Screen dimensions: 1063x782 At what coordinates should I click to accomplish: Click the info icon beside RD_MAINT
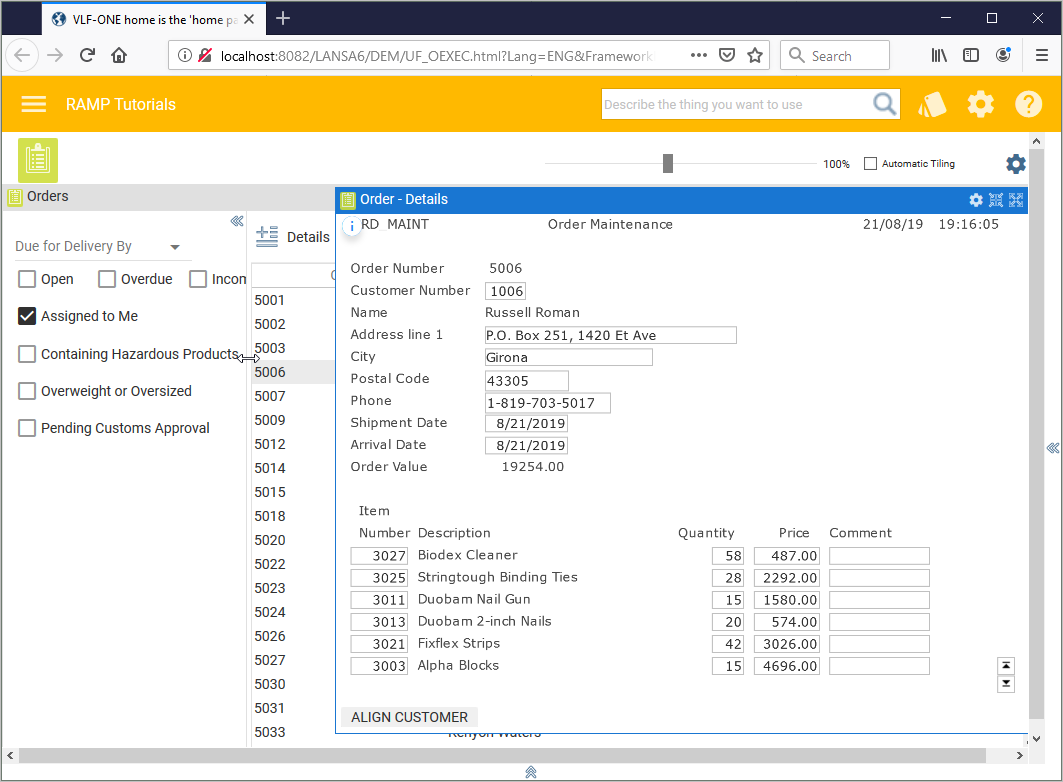coord(351,226)
